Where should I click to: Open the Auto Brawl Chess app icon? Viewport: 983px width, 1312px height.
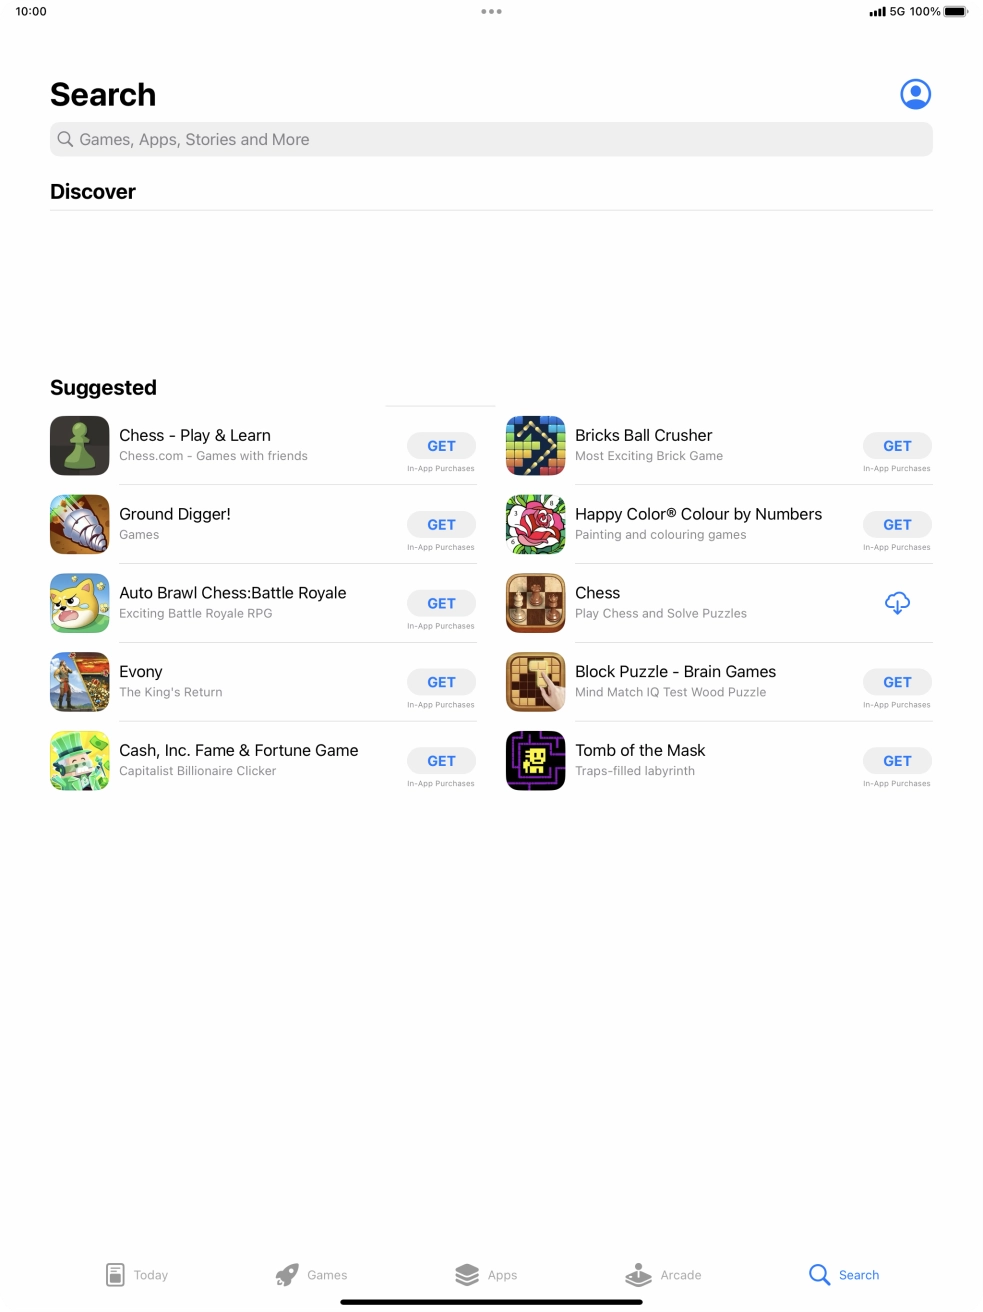click(80, 603)
